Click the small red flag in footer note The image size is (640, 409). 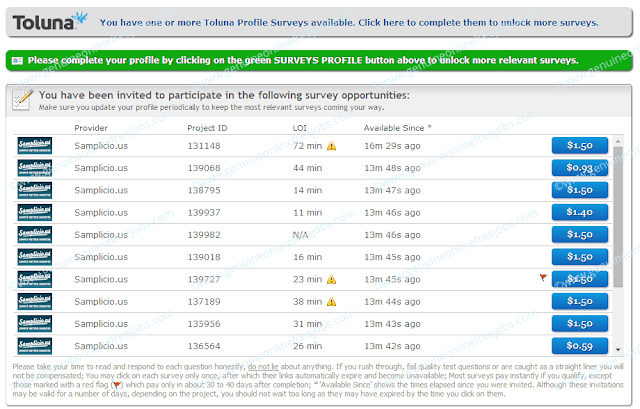(x=117, y=385)
